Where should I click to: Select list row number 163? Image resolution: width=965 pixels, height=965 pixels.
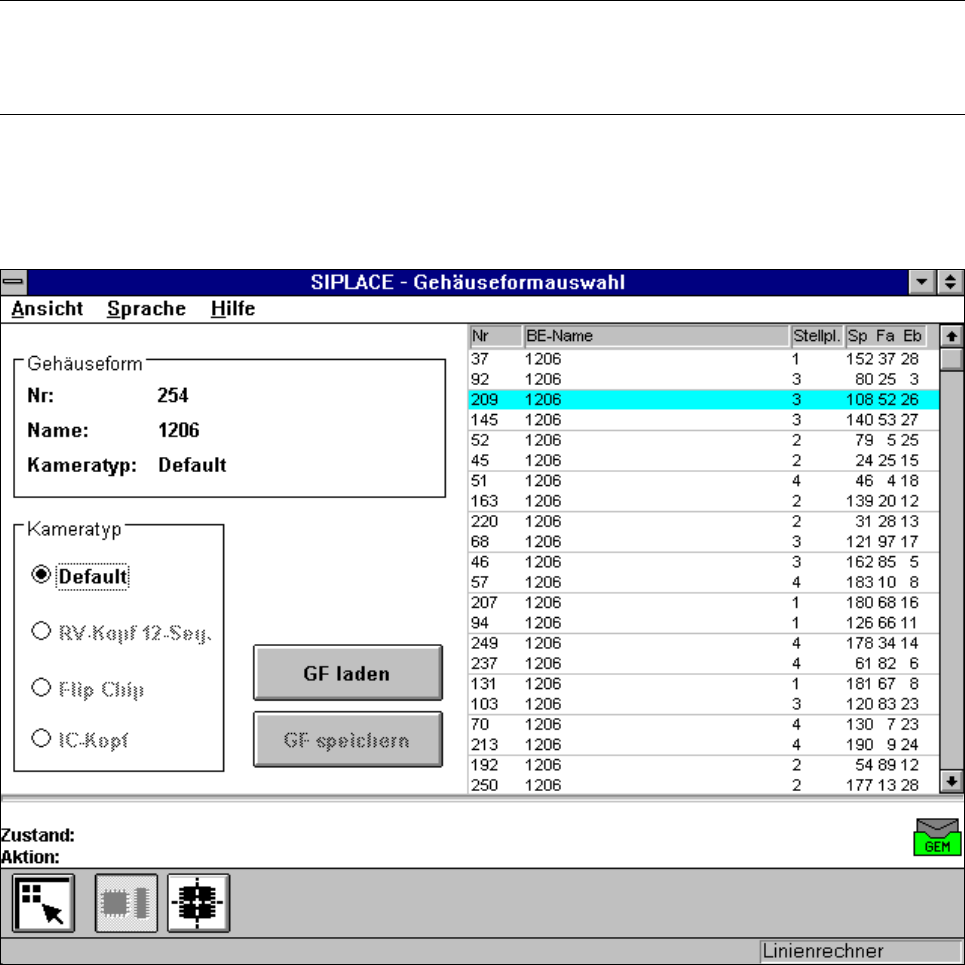tap(703, 501)
